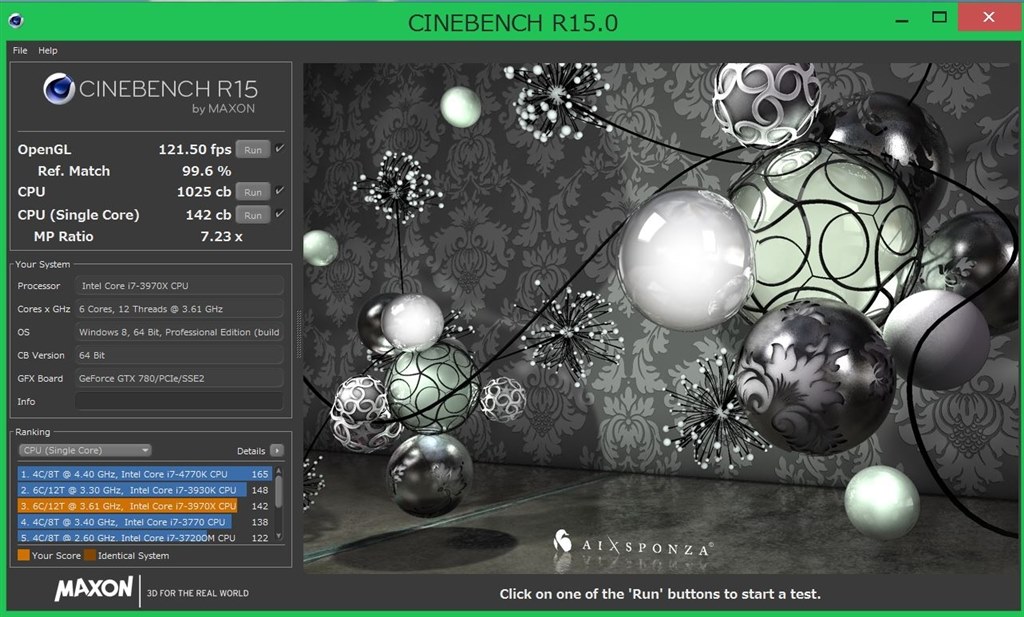This screenshot has height=617, width=1024.
Task: Click ranking list scroll up arrow
Action: (x=279, y=471)
